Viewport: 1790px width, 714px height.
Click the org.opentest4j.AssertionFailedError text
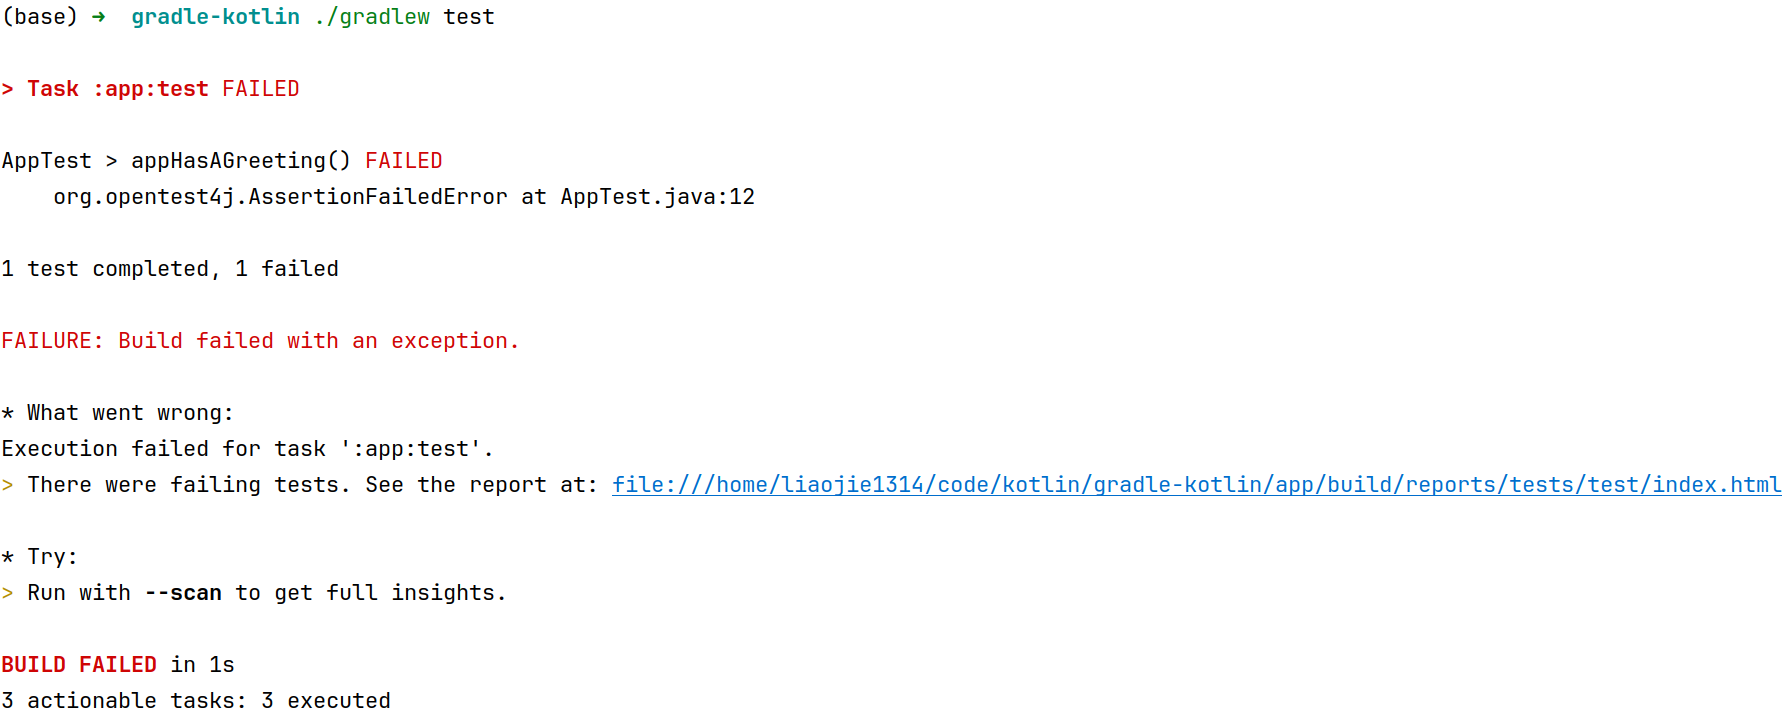point(280,197)
